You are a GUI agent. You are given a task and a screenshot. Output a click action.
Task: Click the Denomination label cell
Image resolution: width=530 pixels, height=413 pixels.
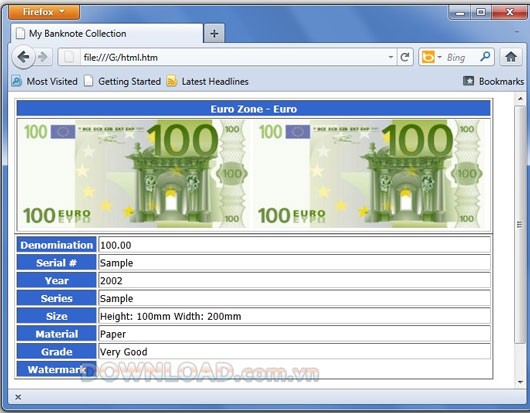pos(56,245)
